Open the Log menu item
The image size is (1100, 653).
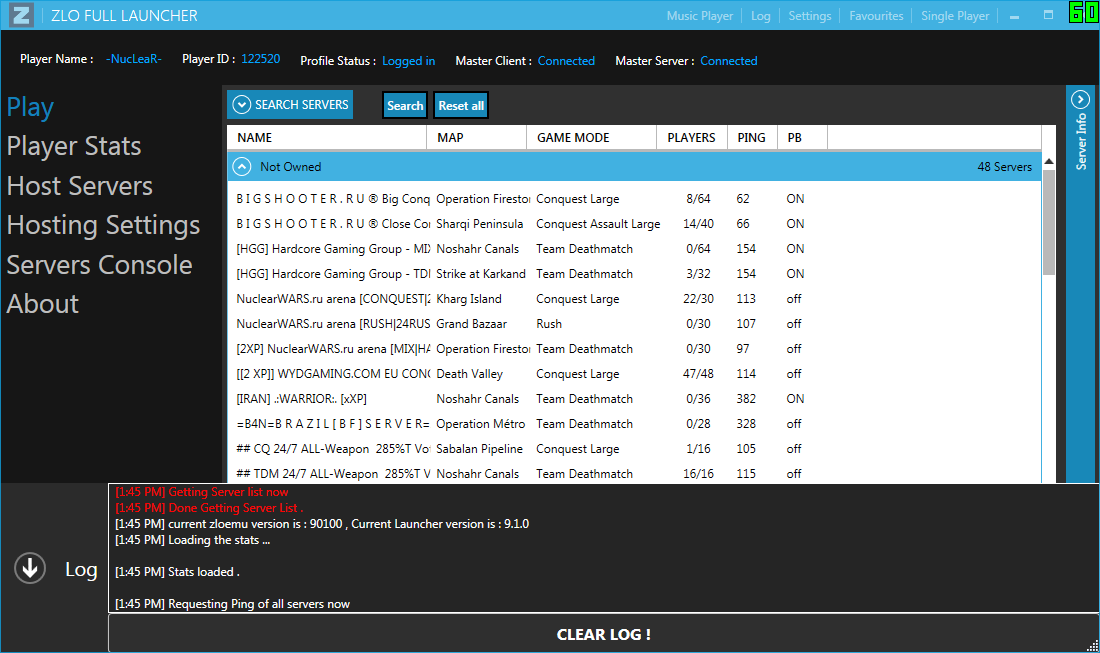[760, 15]
